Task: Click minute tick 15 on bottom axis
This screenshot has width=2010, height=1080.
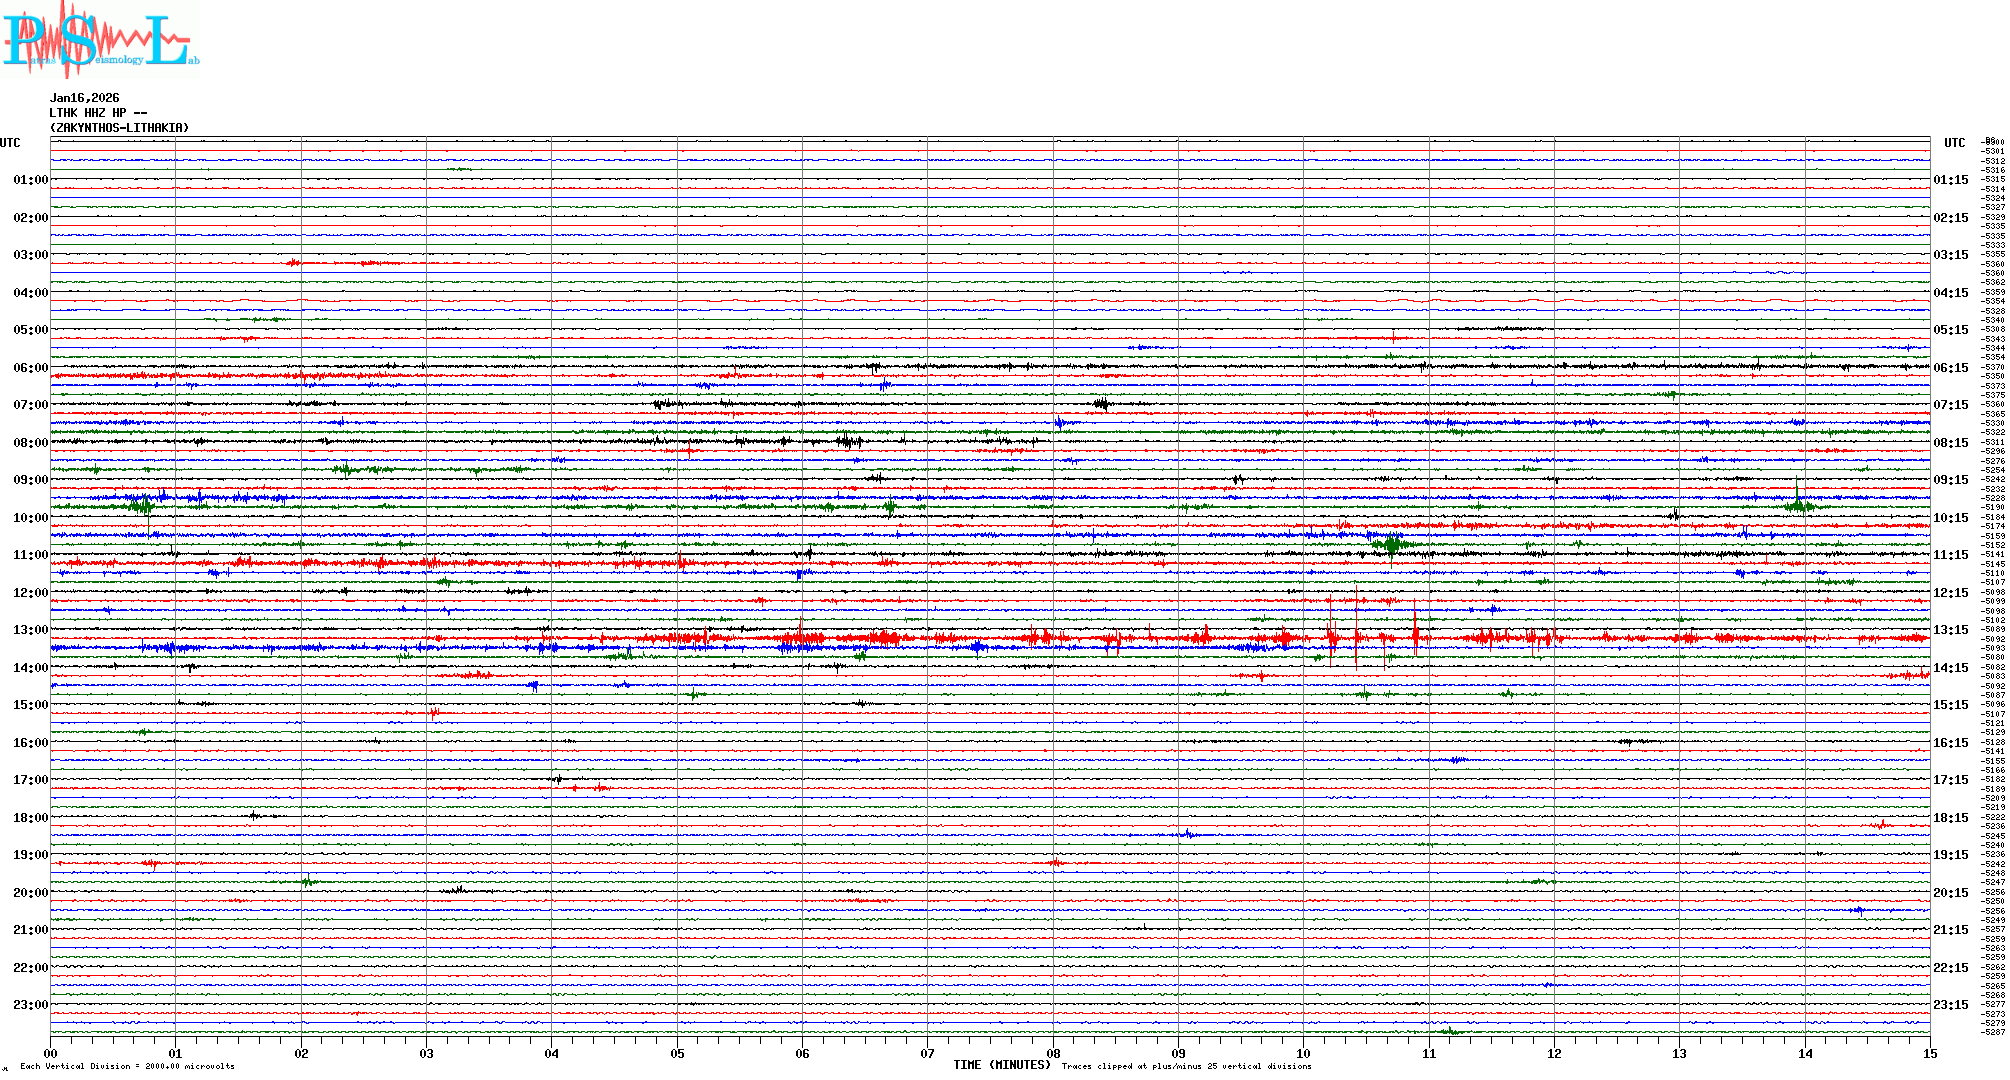Action: click(1929, 1053)
